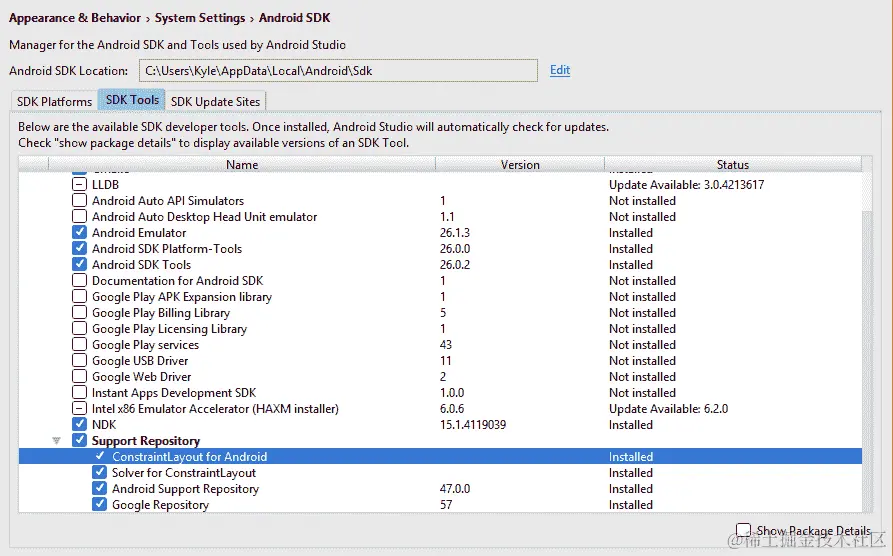Click the Intel x86 Emulator Accelerator label
The image size is (893, 556).
215,408
